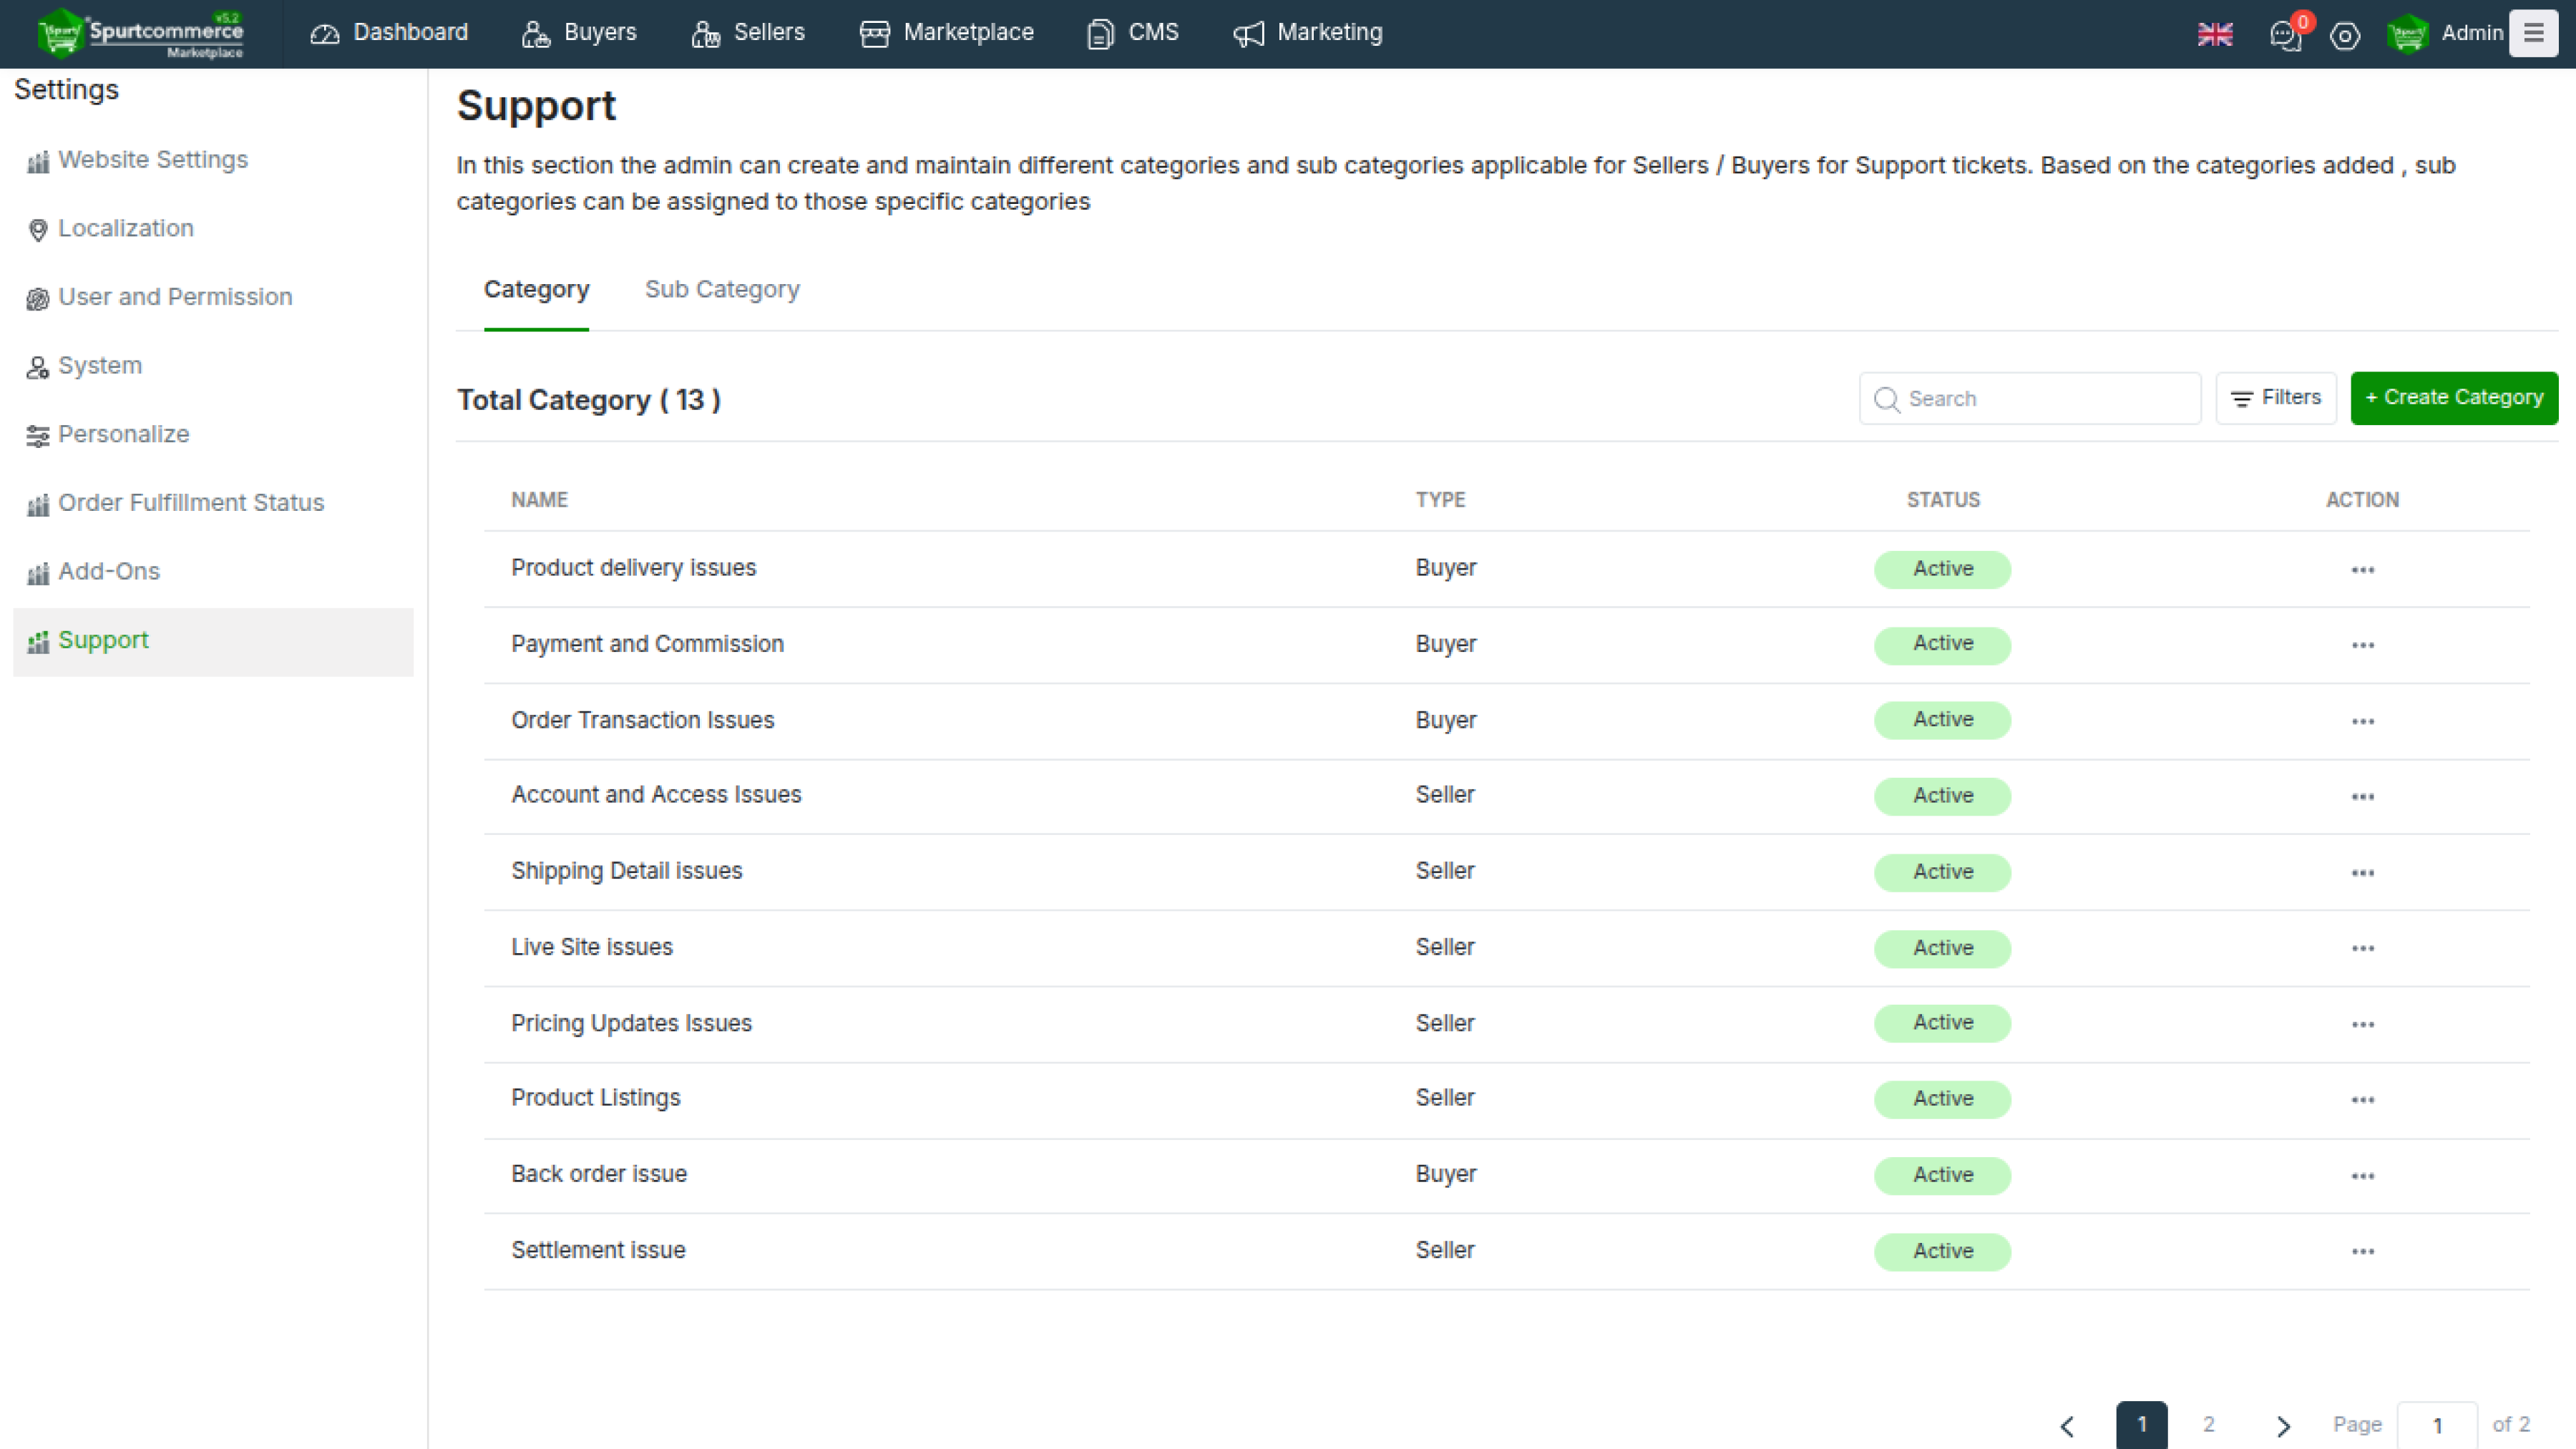Open the Buyers menu

(579, 33)
